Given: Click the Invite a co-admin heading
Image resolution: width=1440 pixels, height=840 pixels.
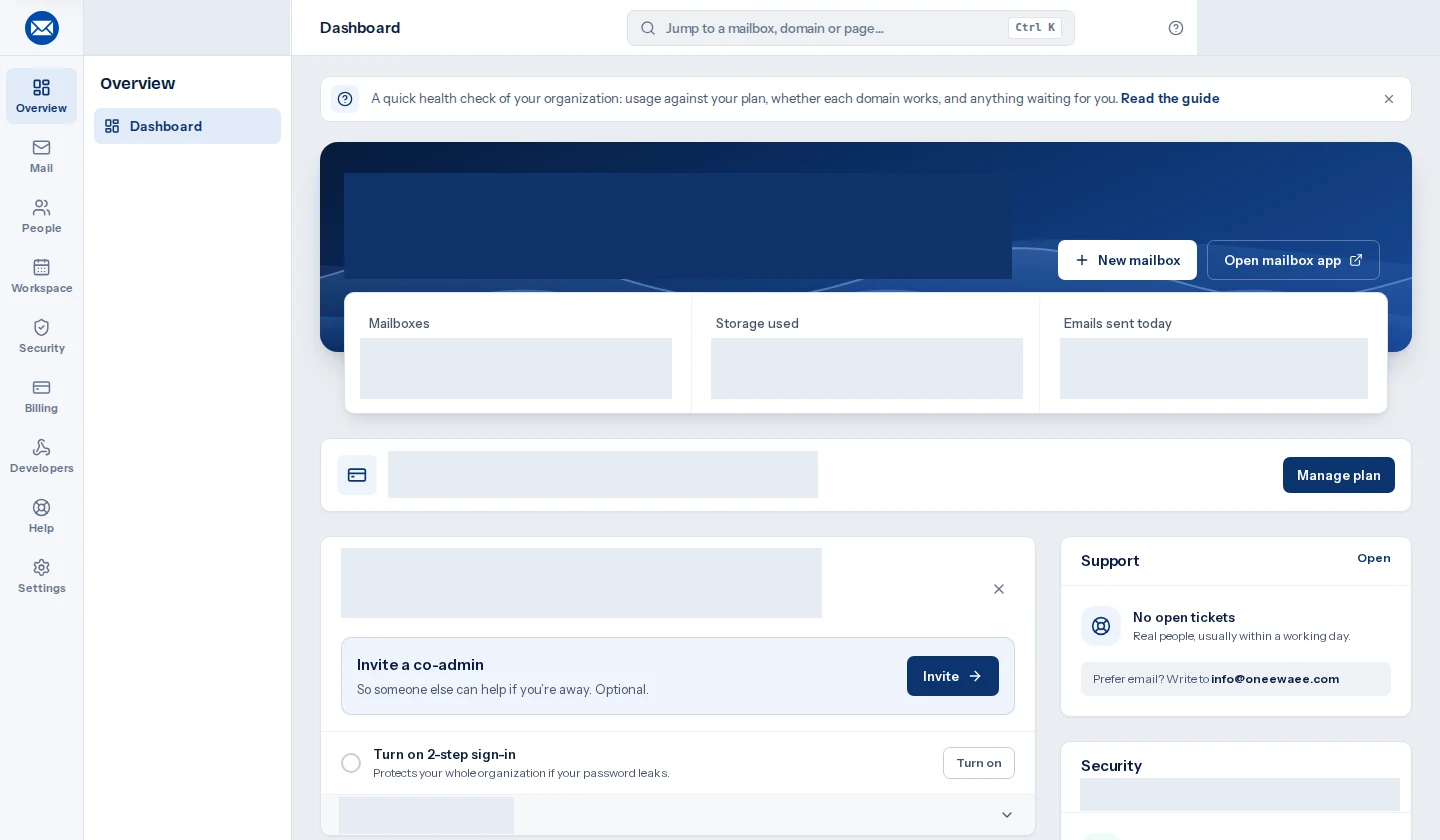Looking at the screenshot, I should coord(420,665).
